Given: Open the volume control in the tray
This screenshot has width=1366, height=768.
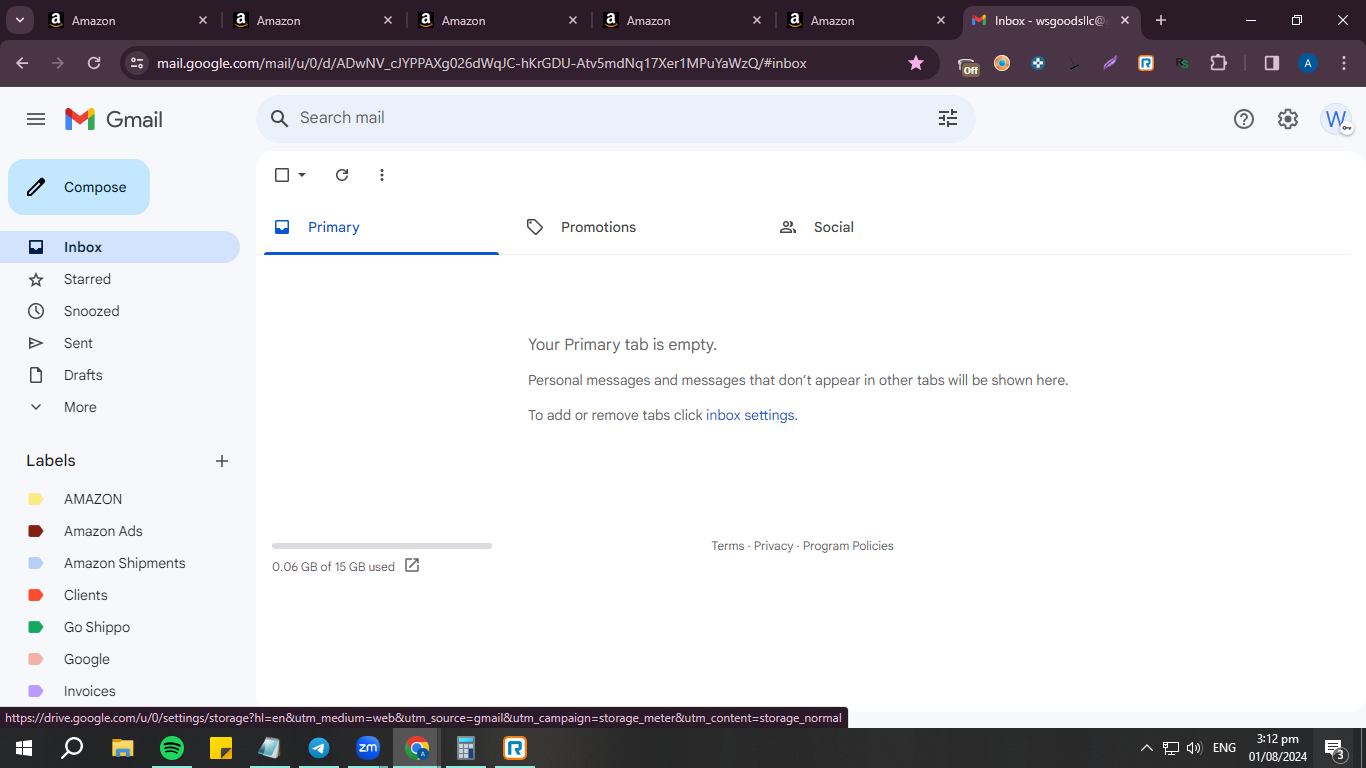Looking at the screenshot, I should (x=1194, y=748).
